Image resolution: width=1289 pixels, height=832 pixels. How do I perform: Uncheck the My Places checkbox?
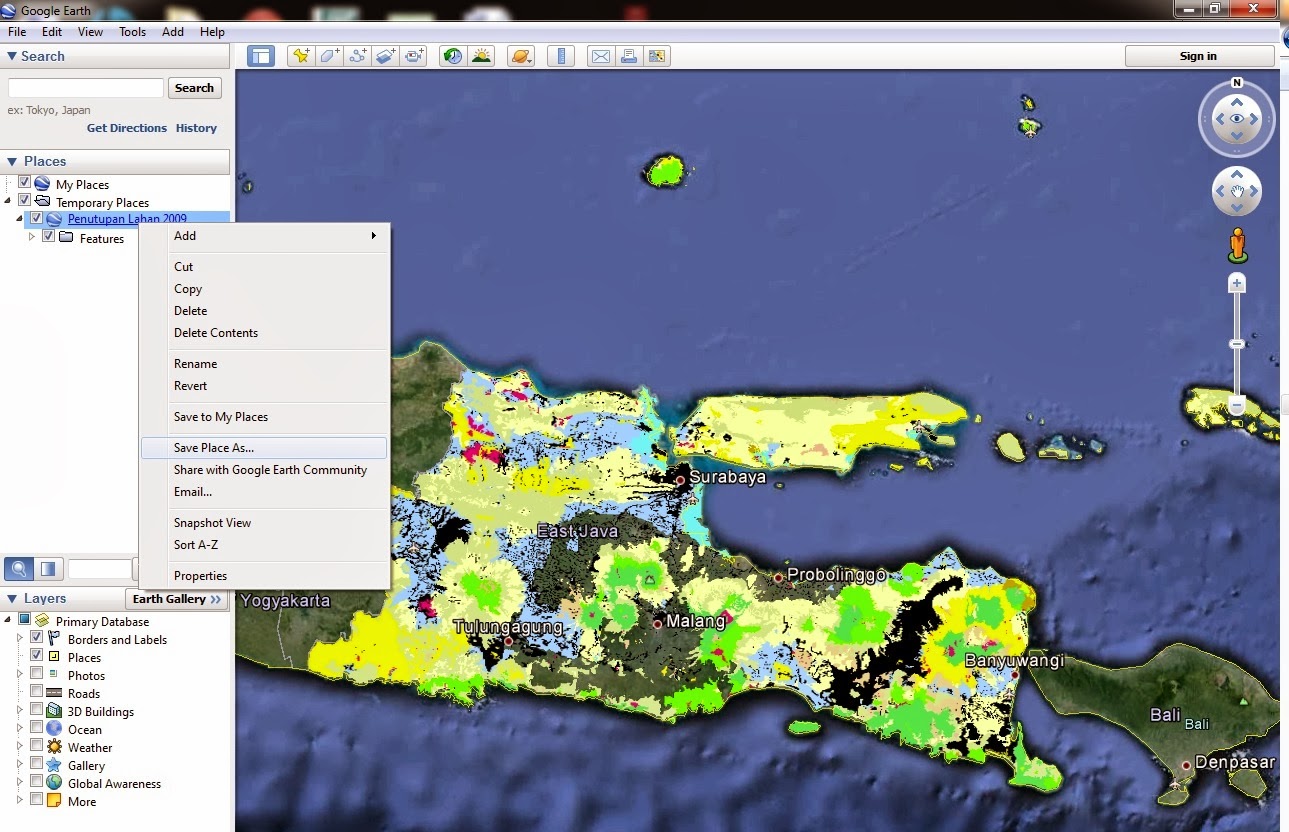(x=25, y=183)
